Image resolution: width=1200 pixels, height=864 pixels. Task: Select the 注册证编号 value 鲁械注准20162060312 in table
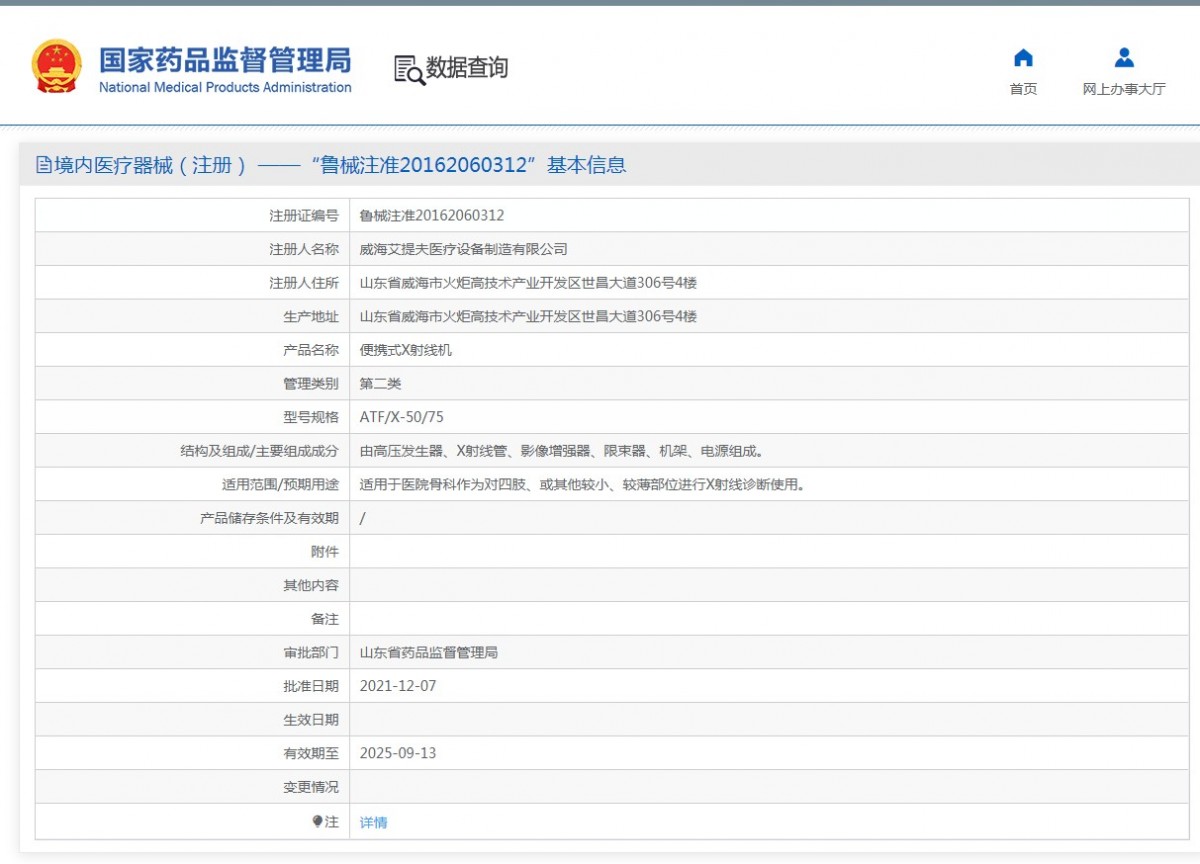click(431, 215)
